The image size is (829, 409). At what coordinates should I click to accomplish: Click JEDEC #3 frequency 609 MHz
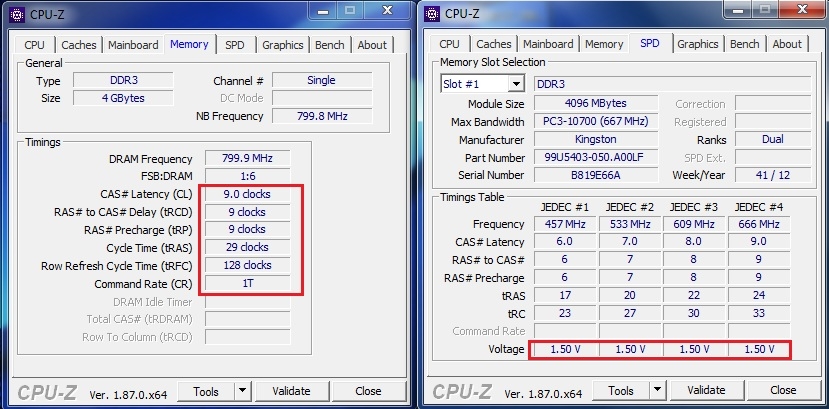tap(694, 224)
